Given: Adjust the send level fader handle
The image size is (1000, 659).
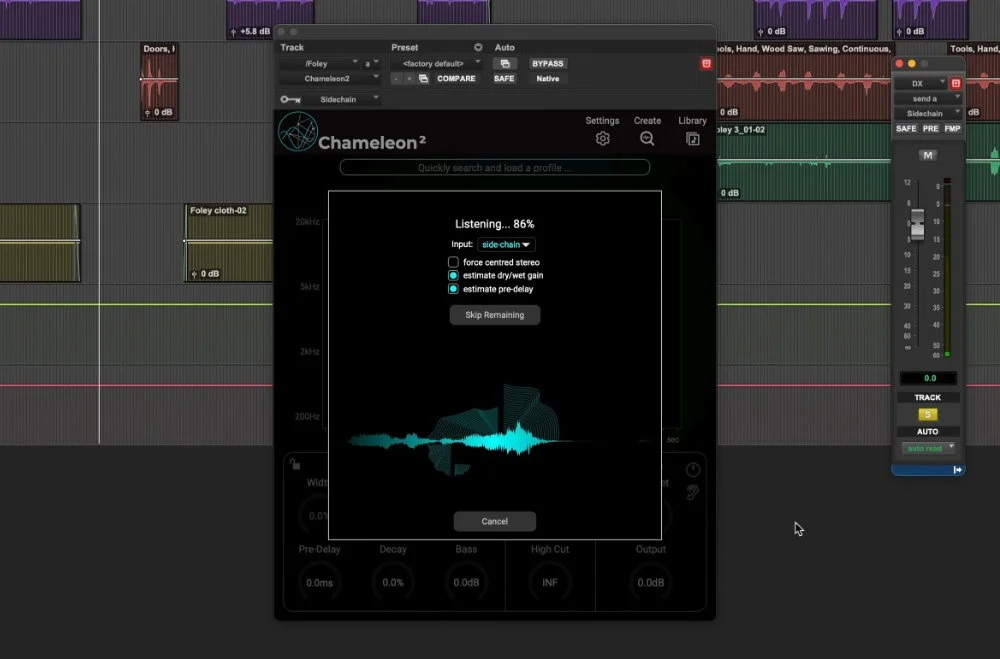Looking at the screenshot, I should click(x=917, y=224).
